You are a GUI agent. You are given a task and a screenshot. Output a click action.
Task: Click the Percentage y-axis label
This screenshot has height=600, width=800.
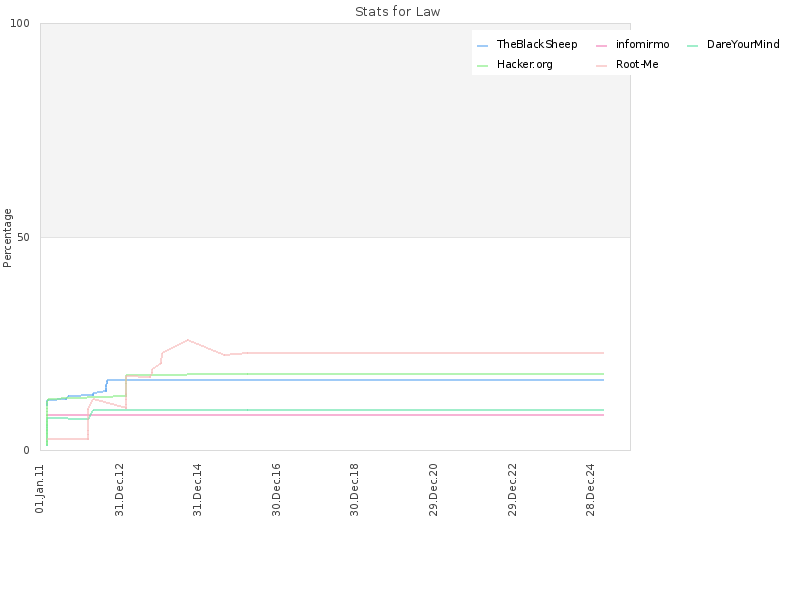(x=7, y=238)
